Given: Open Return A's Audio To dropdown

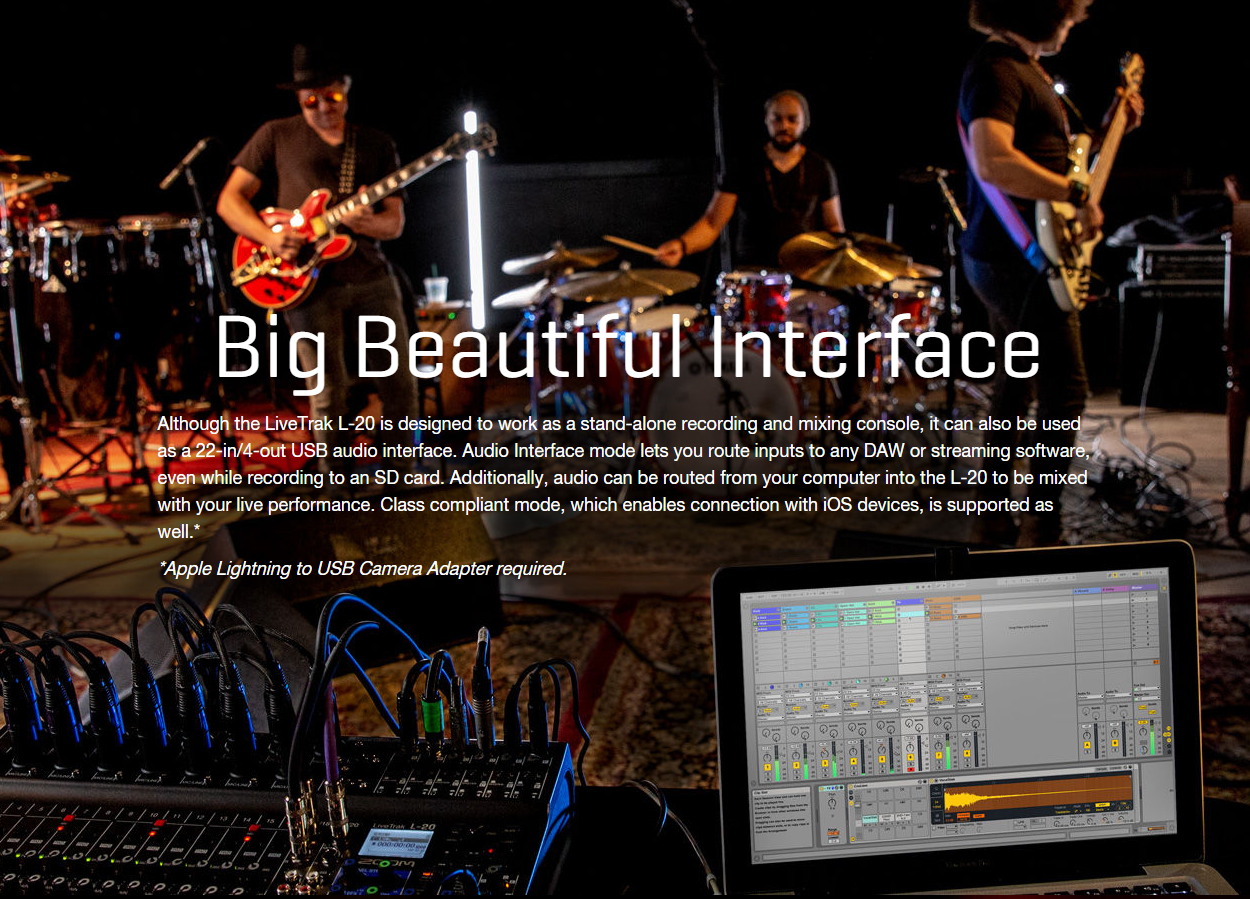Looking at the screenshot, I should 1088,694.
